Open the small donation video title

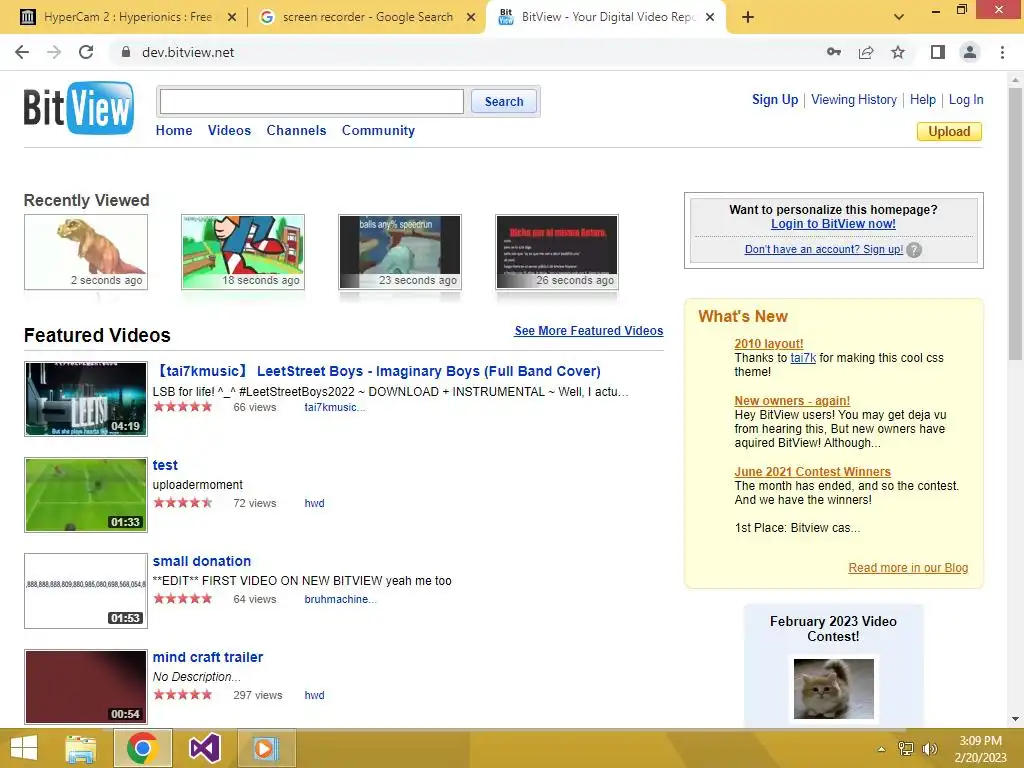[x=202, y=561]
